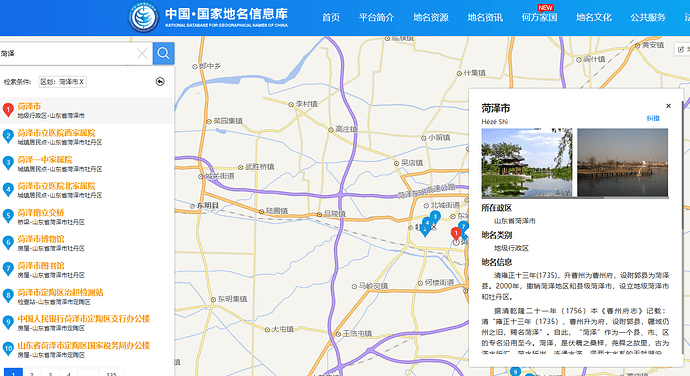
Task: Go to results page 4
Action: 69,372
